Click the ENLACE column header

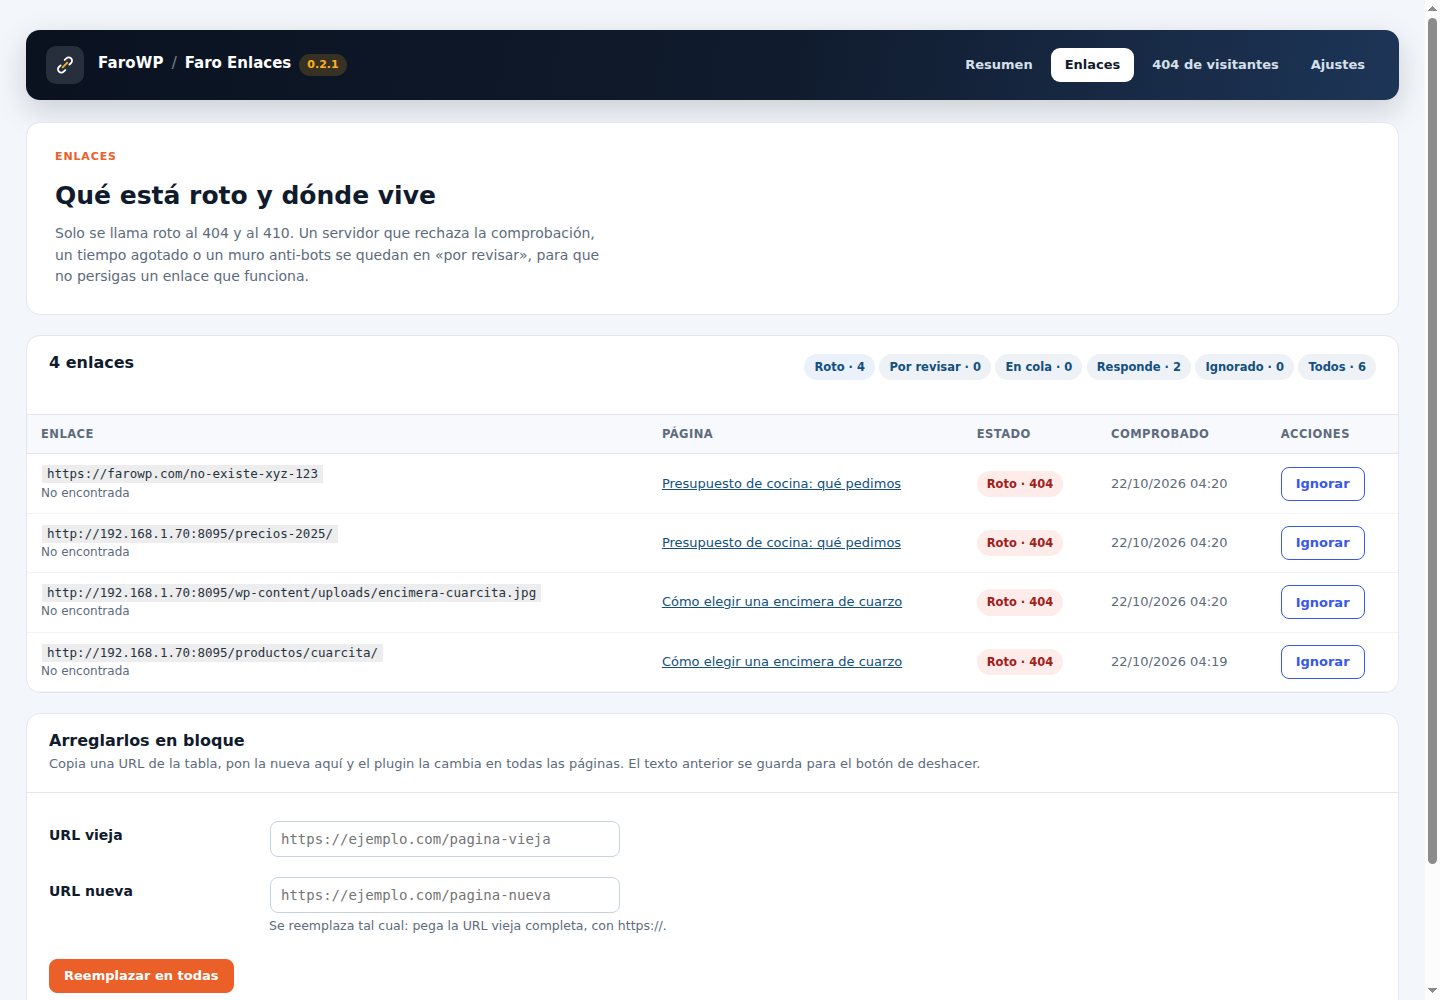[67, 434]
